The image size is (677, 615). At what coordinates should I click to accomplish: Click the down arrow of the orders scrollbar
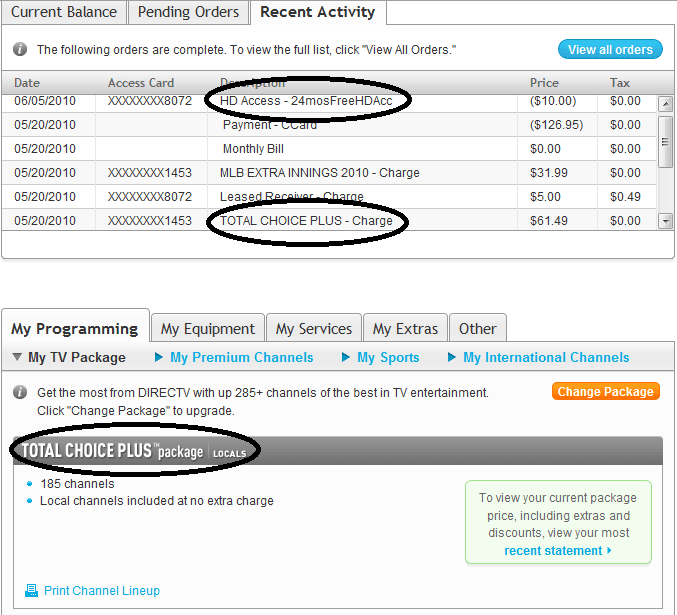click(665, 221)
